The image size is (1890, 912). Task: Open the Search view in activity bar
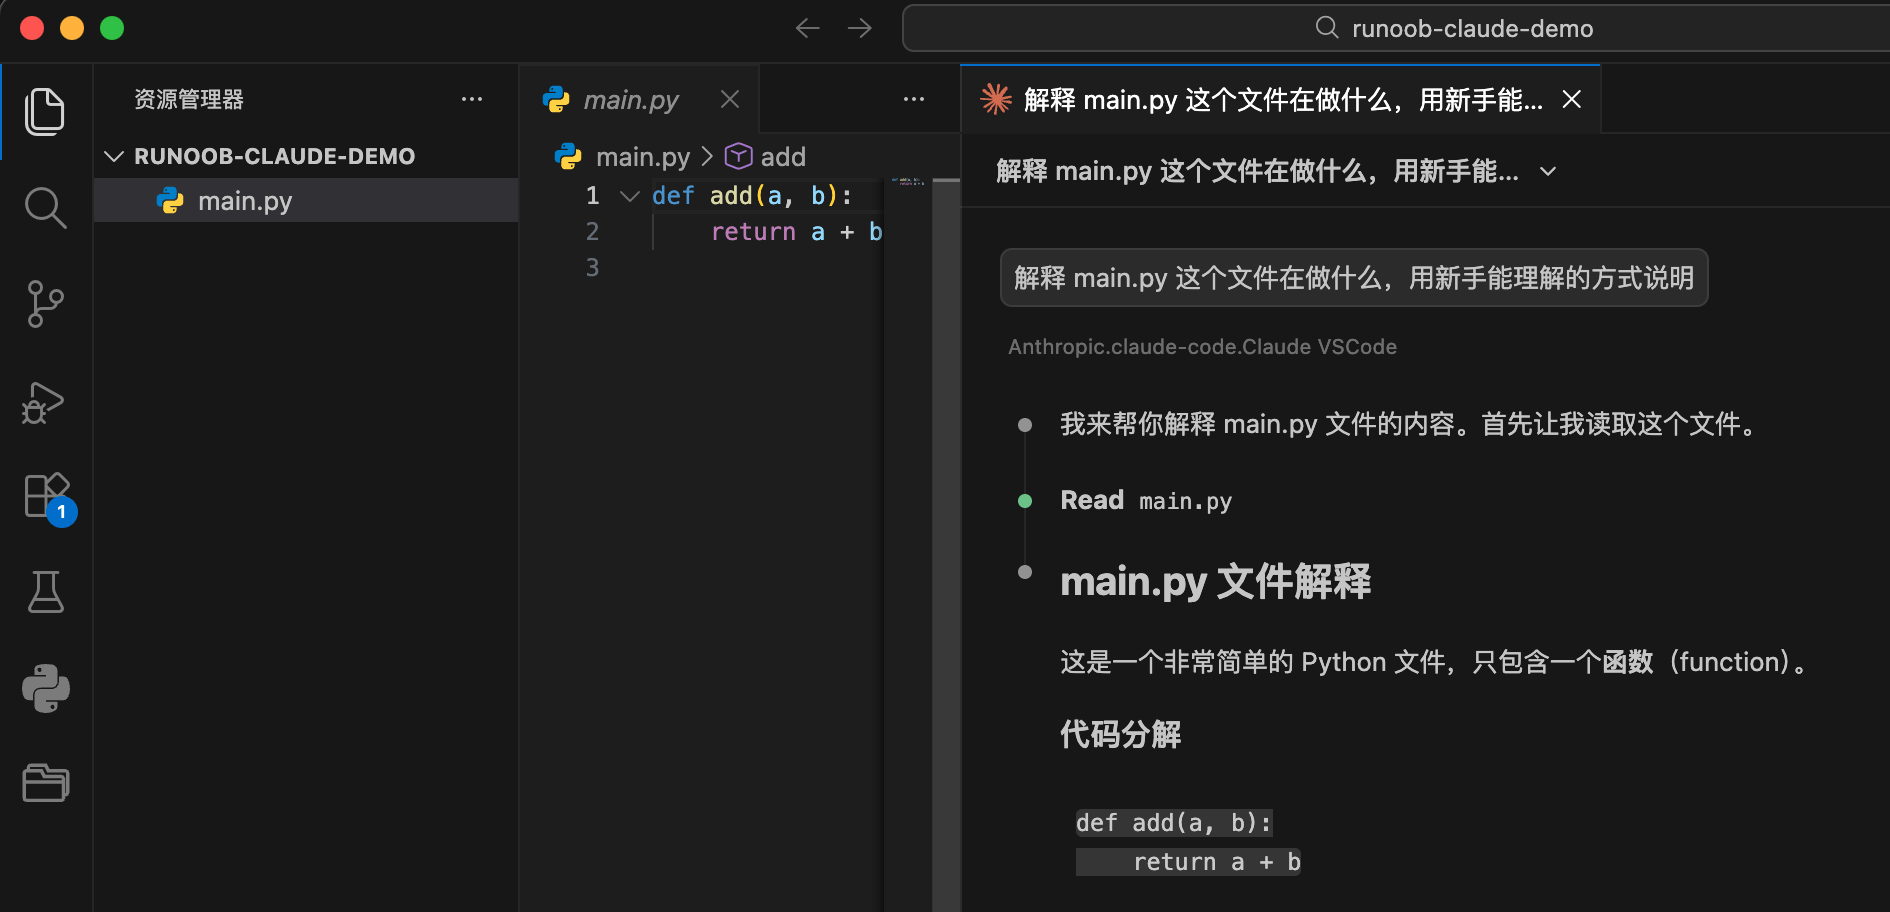coord(45,208)
